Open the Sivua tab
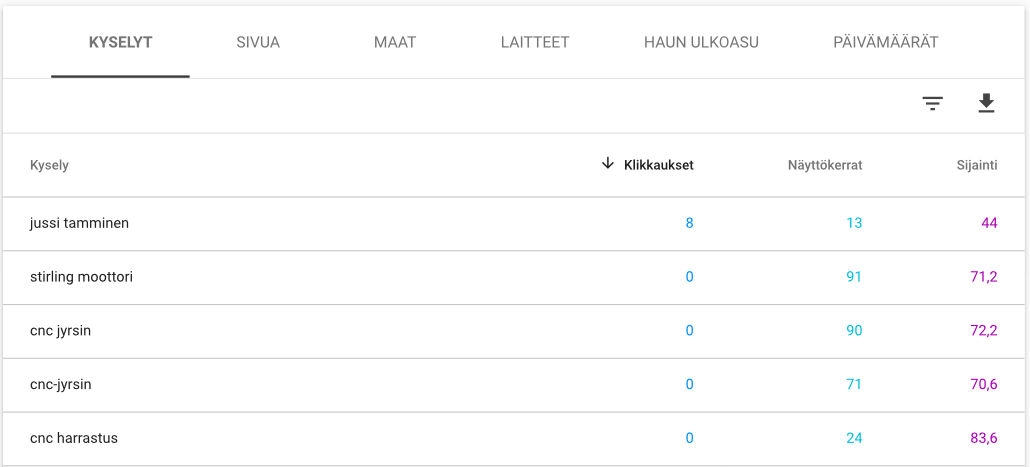 (x=258, y=43)
